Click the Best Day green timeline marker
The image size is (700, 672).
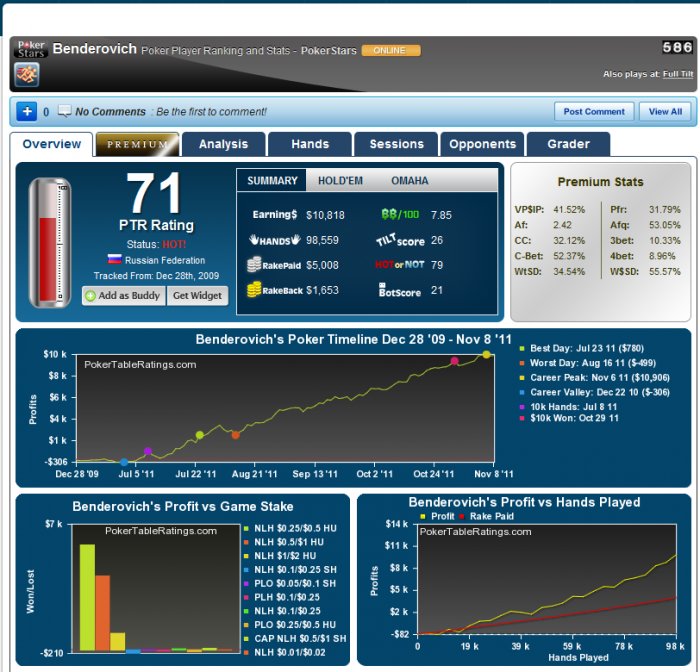click(x=200, y=435)
